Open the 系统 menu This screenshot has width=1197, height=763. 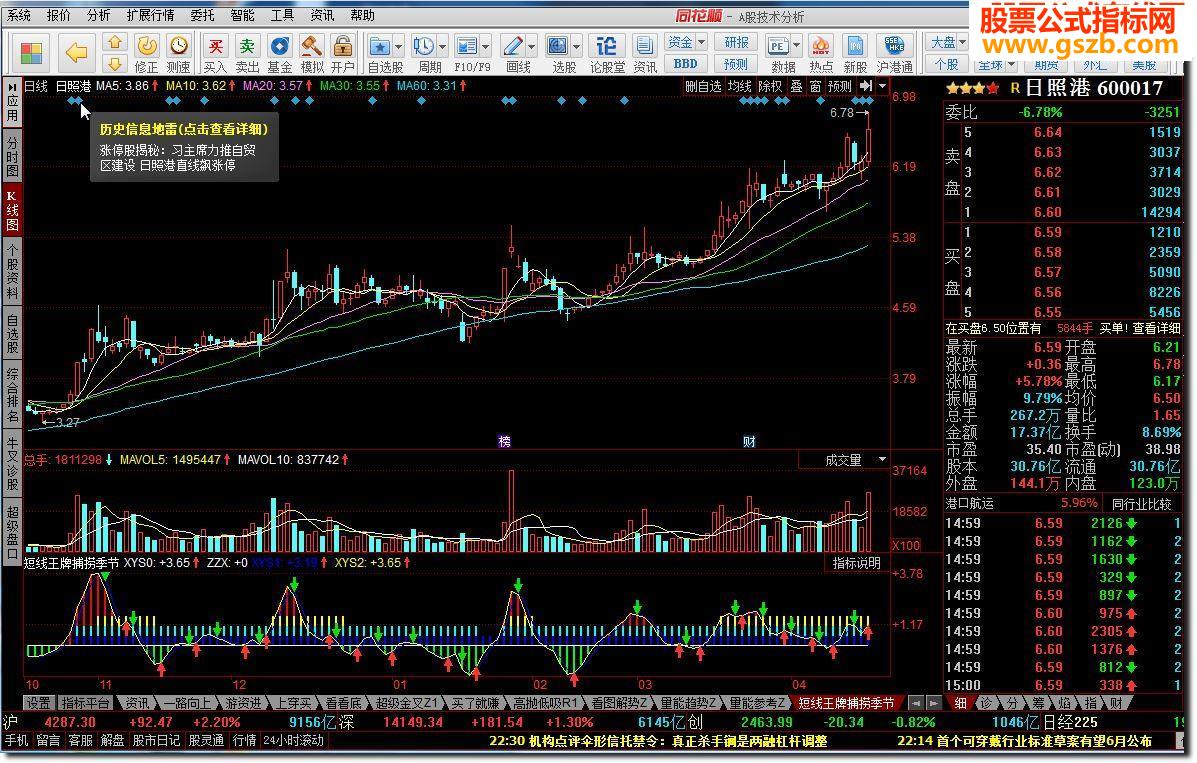(x=19, y=15)
